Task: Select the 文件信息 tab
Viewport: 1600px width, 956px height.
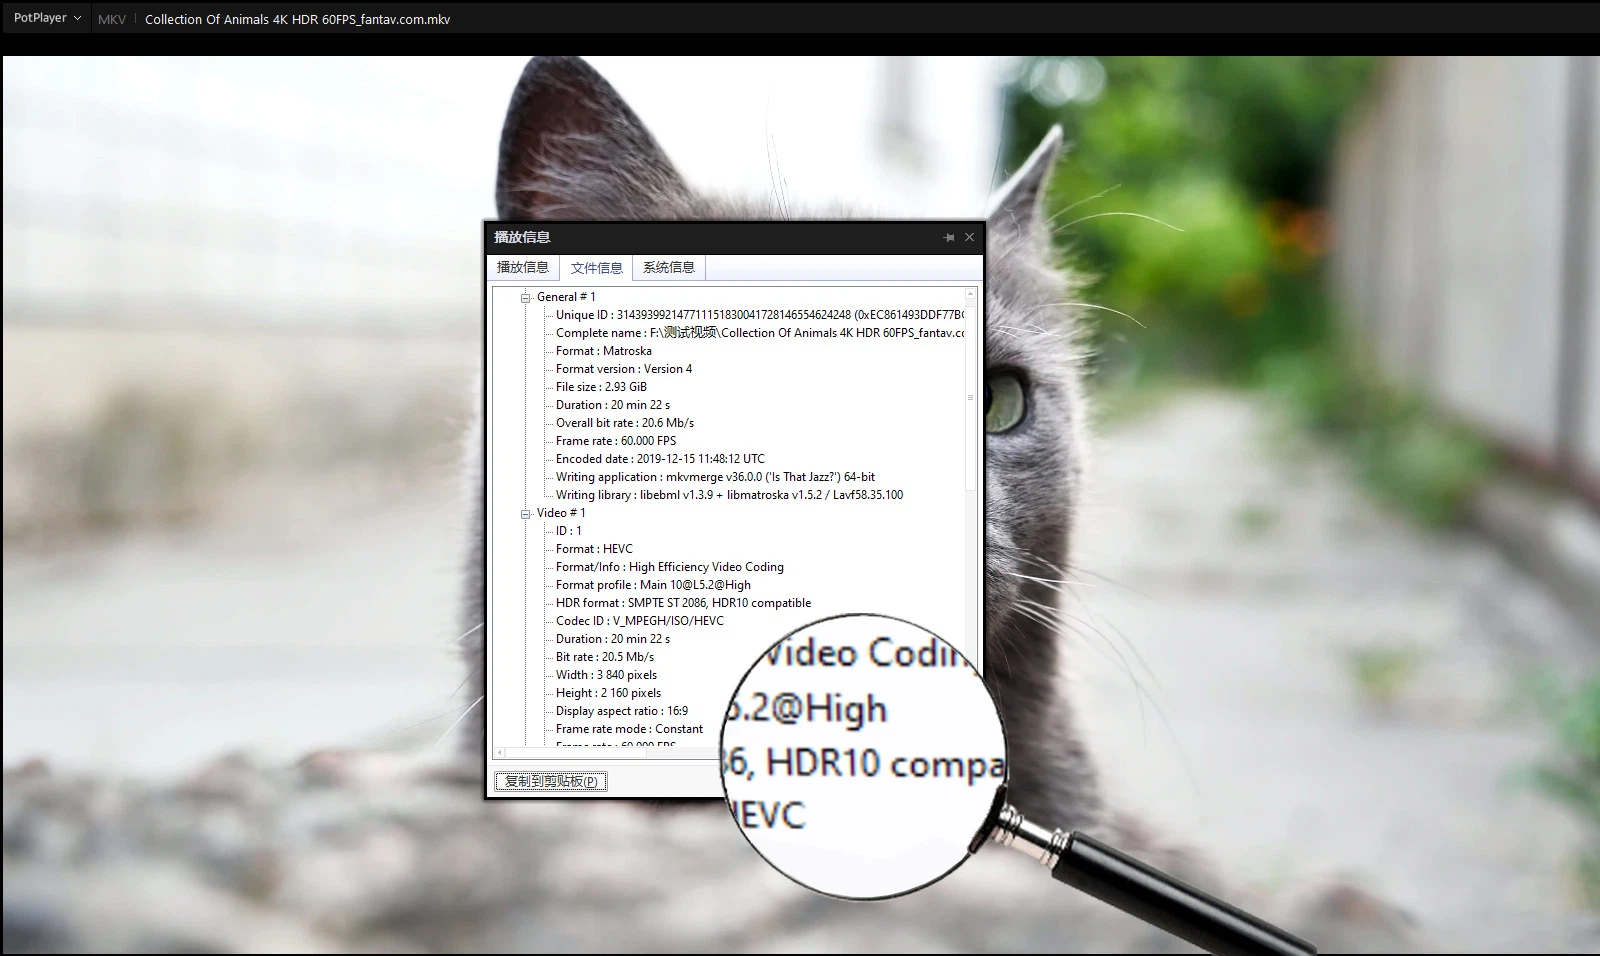Action: point(596,268)
